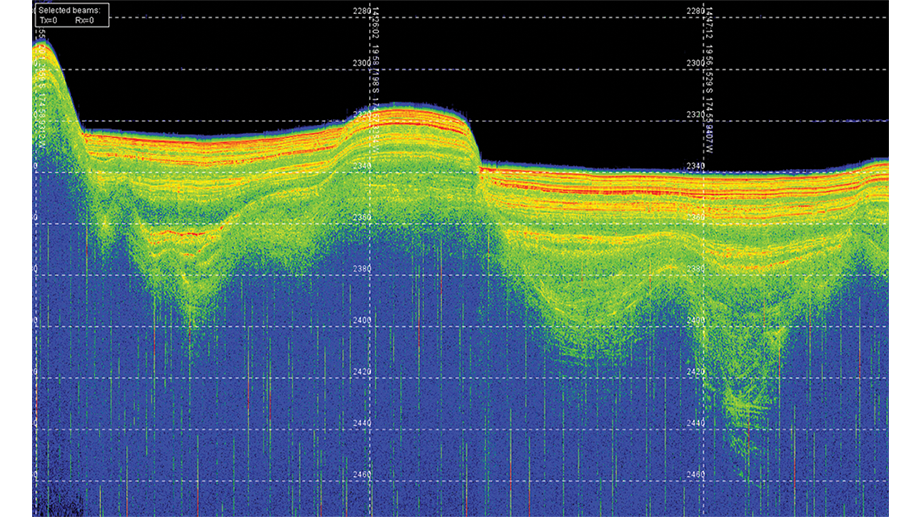Click the 2280 depth label near 14:26:02 marker

click(x=362, y=11)
